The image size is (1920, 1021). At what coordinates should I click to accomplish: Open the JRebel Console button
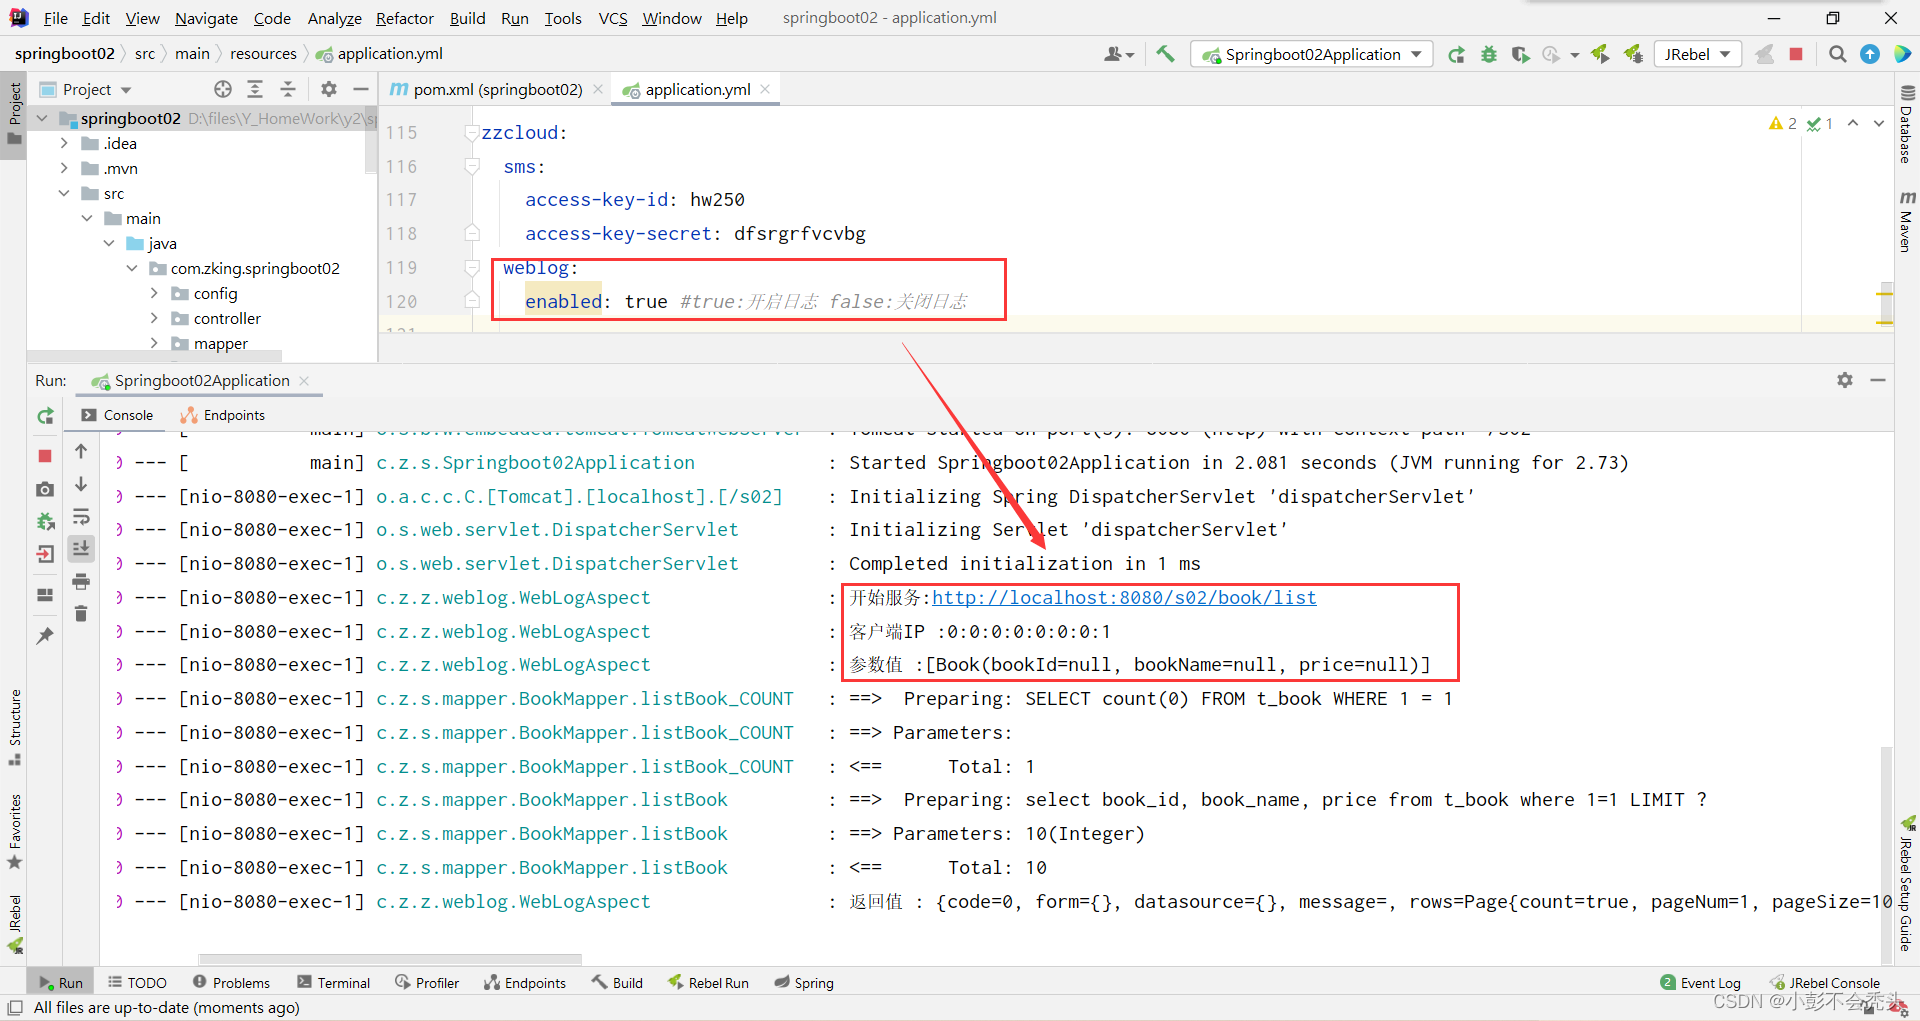[x=1824, y=983]
